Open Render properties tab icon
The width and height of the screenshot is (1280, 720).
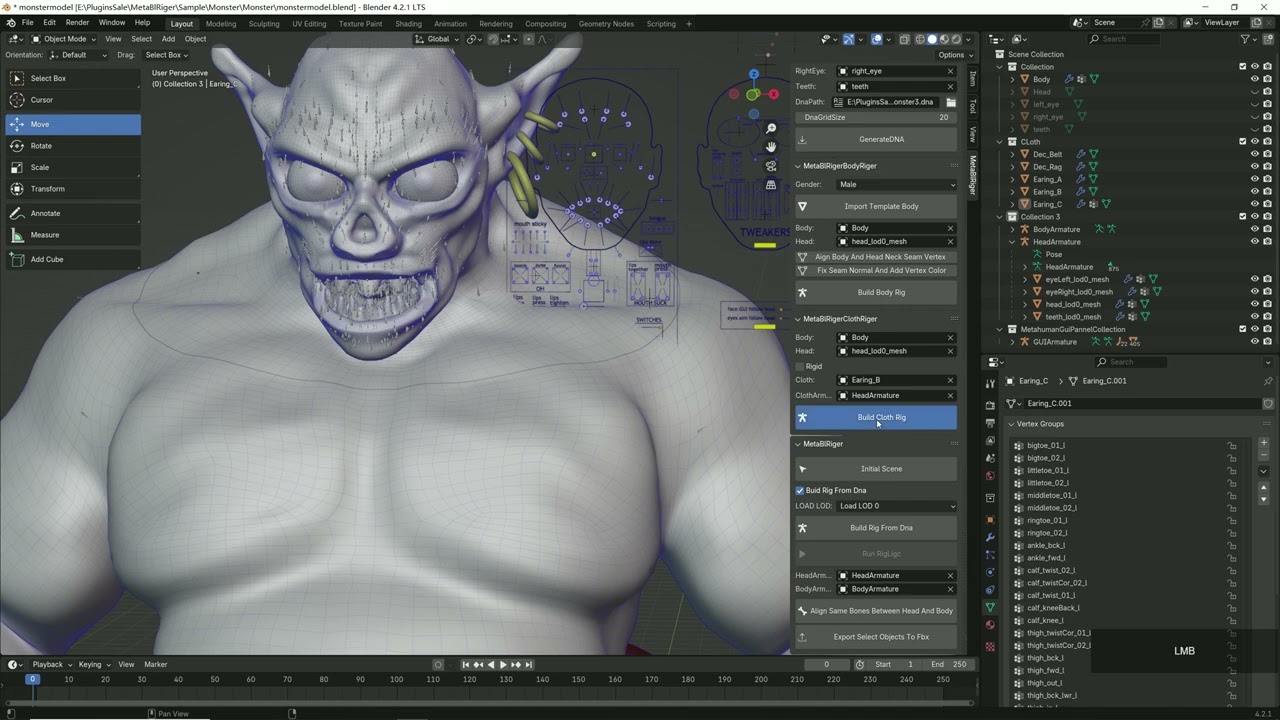[x=990, y=405]
